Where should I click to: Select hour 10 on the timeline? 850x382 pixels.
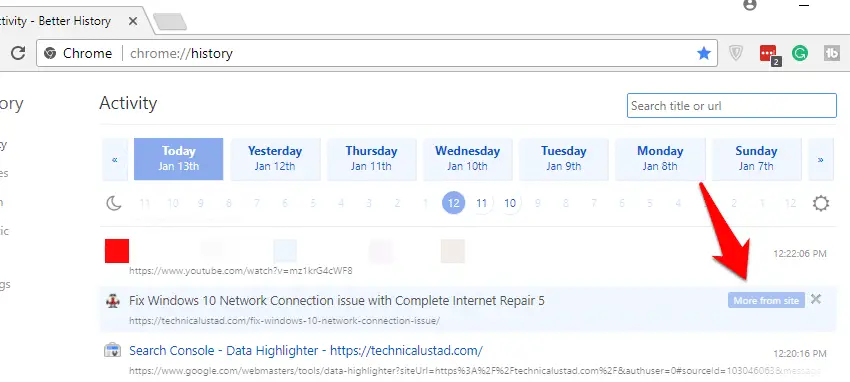510,204
